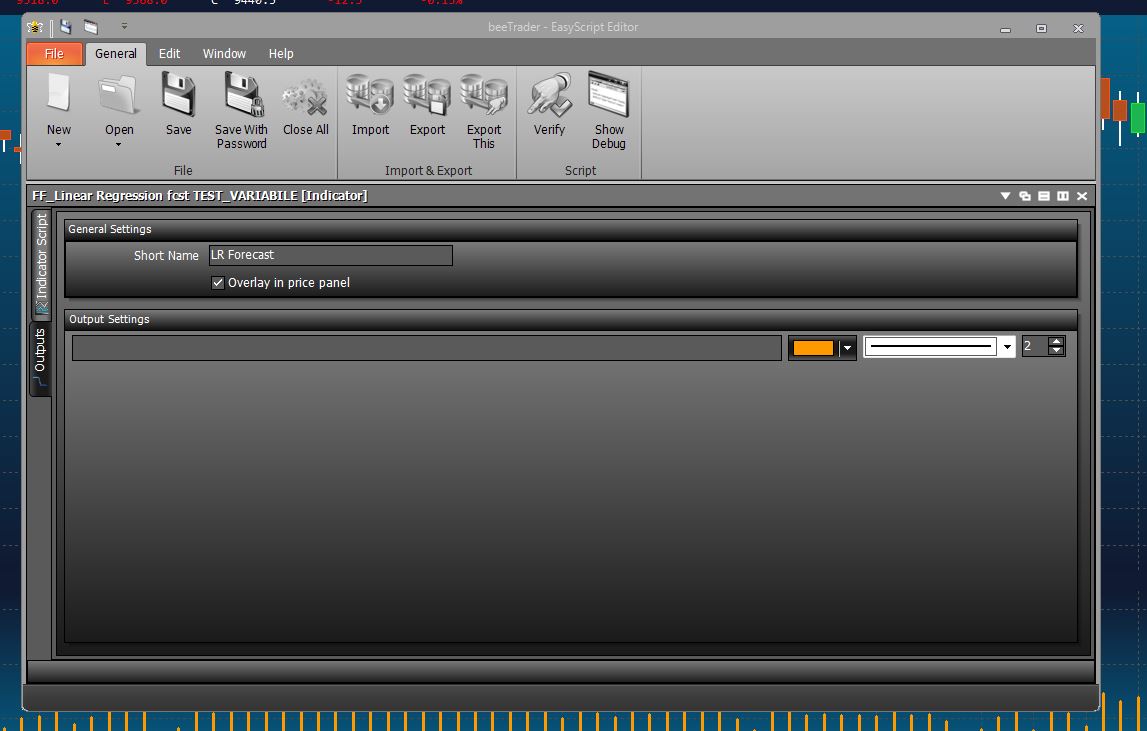This screenshot has width=1147, height=731.
Task: Click Save With Password icon
Action: point(241,95)
